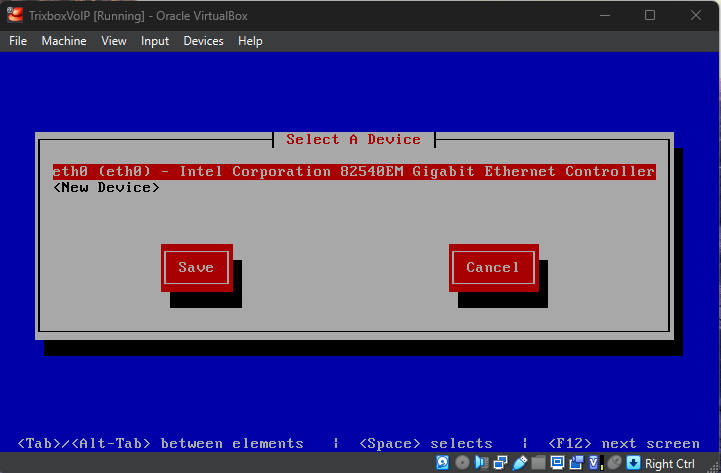
Task: Click the display status icon
Action: click(557, 462)
